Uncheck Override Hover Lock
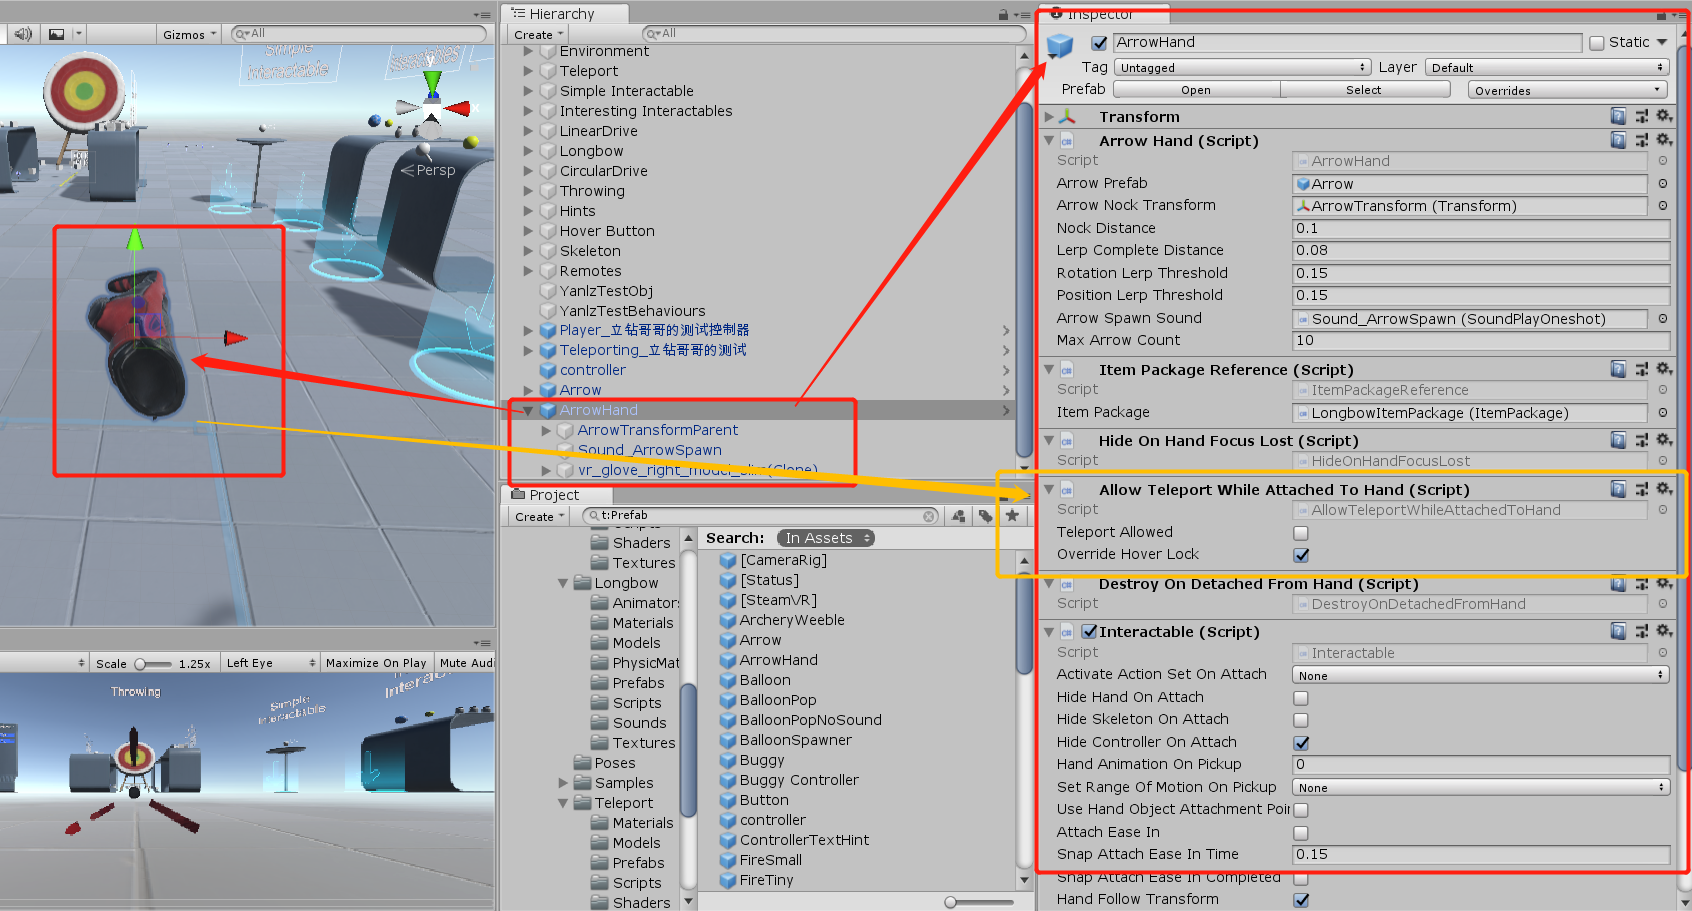1692x911 pixels. click(1301, 555)
